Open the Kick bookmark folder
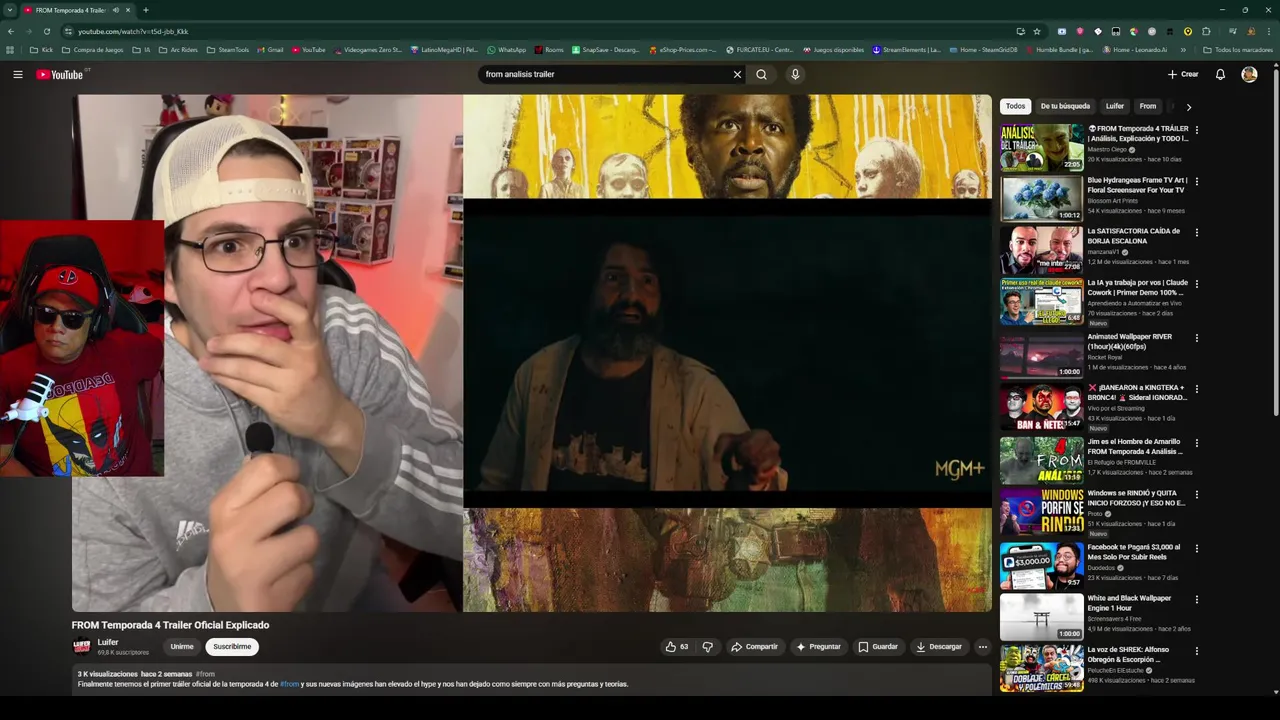The image size is (1280, 720). (x=41, y=49)
